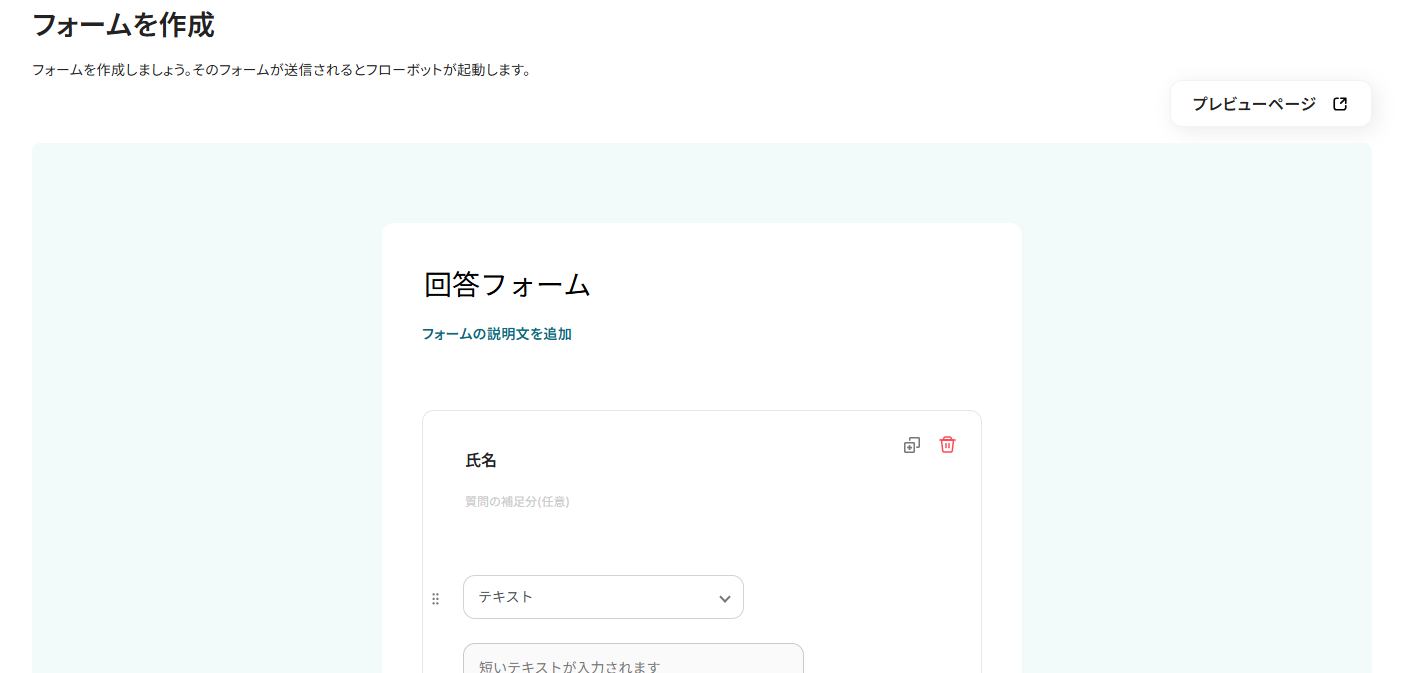Click the 質問の補足分(任意) supplementary field
The width and height of the screenshot is (1421, 673).
[517, 502]
